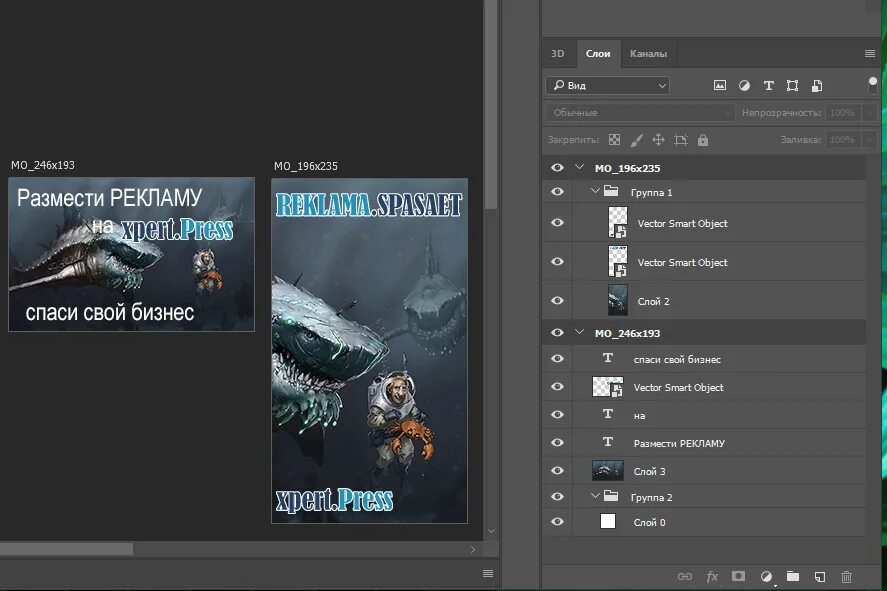
Task: Open the Обычные blend mode dropdown
Action: click(640, 113)
